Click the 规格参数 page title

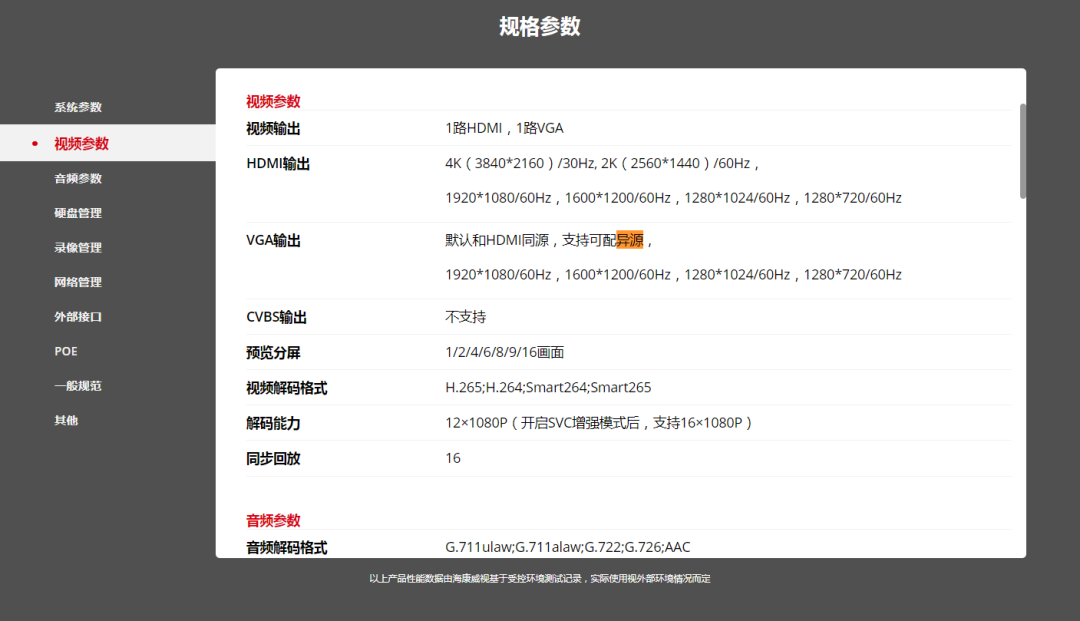coord(540,27)
